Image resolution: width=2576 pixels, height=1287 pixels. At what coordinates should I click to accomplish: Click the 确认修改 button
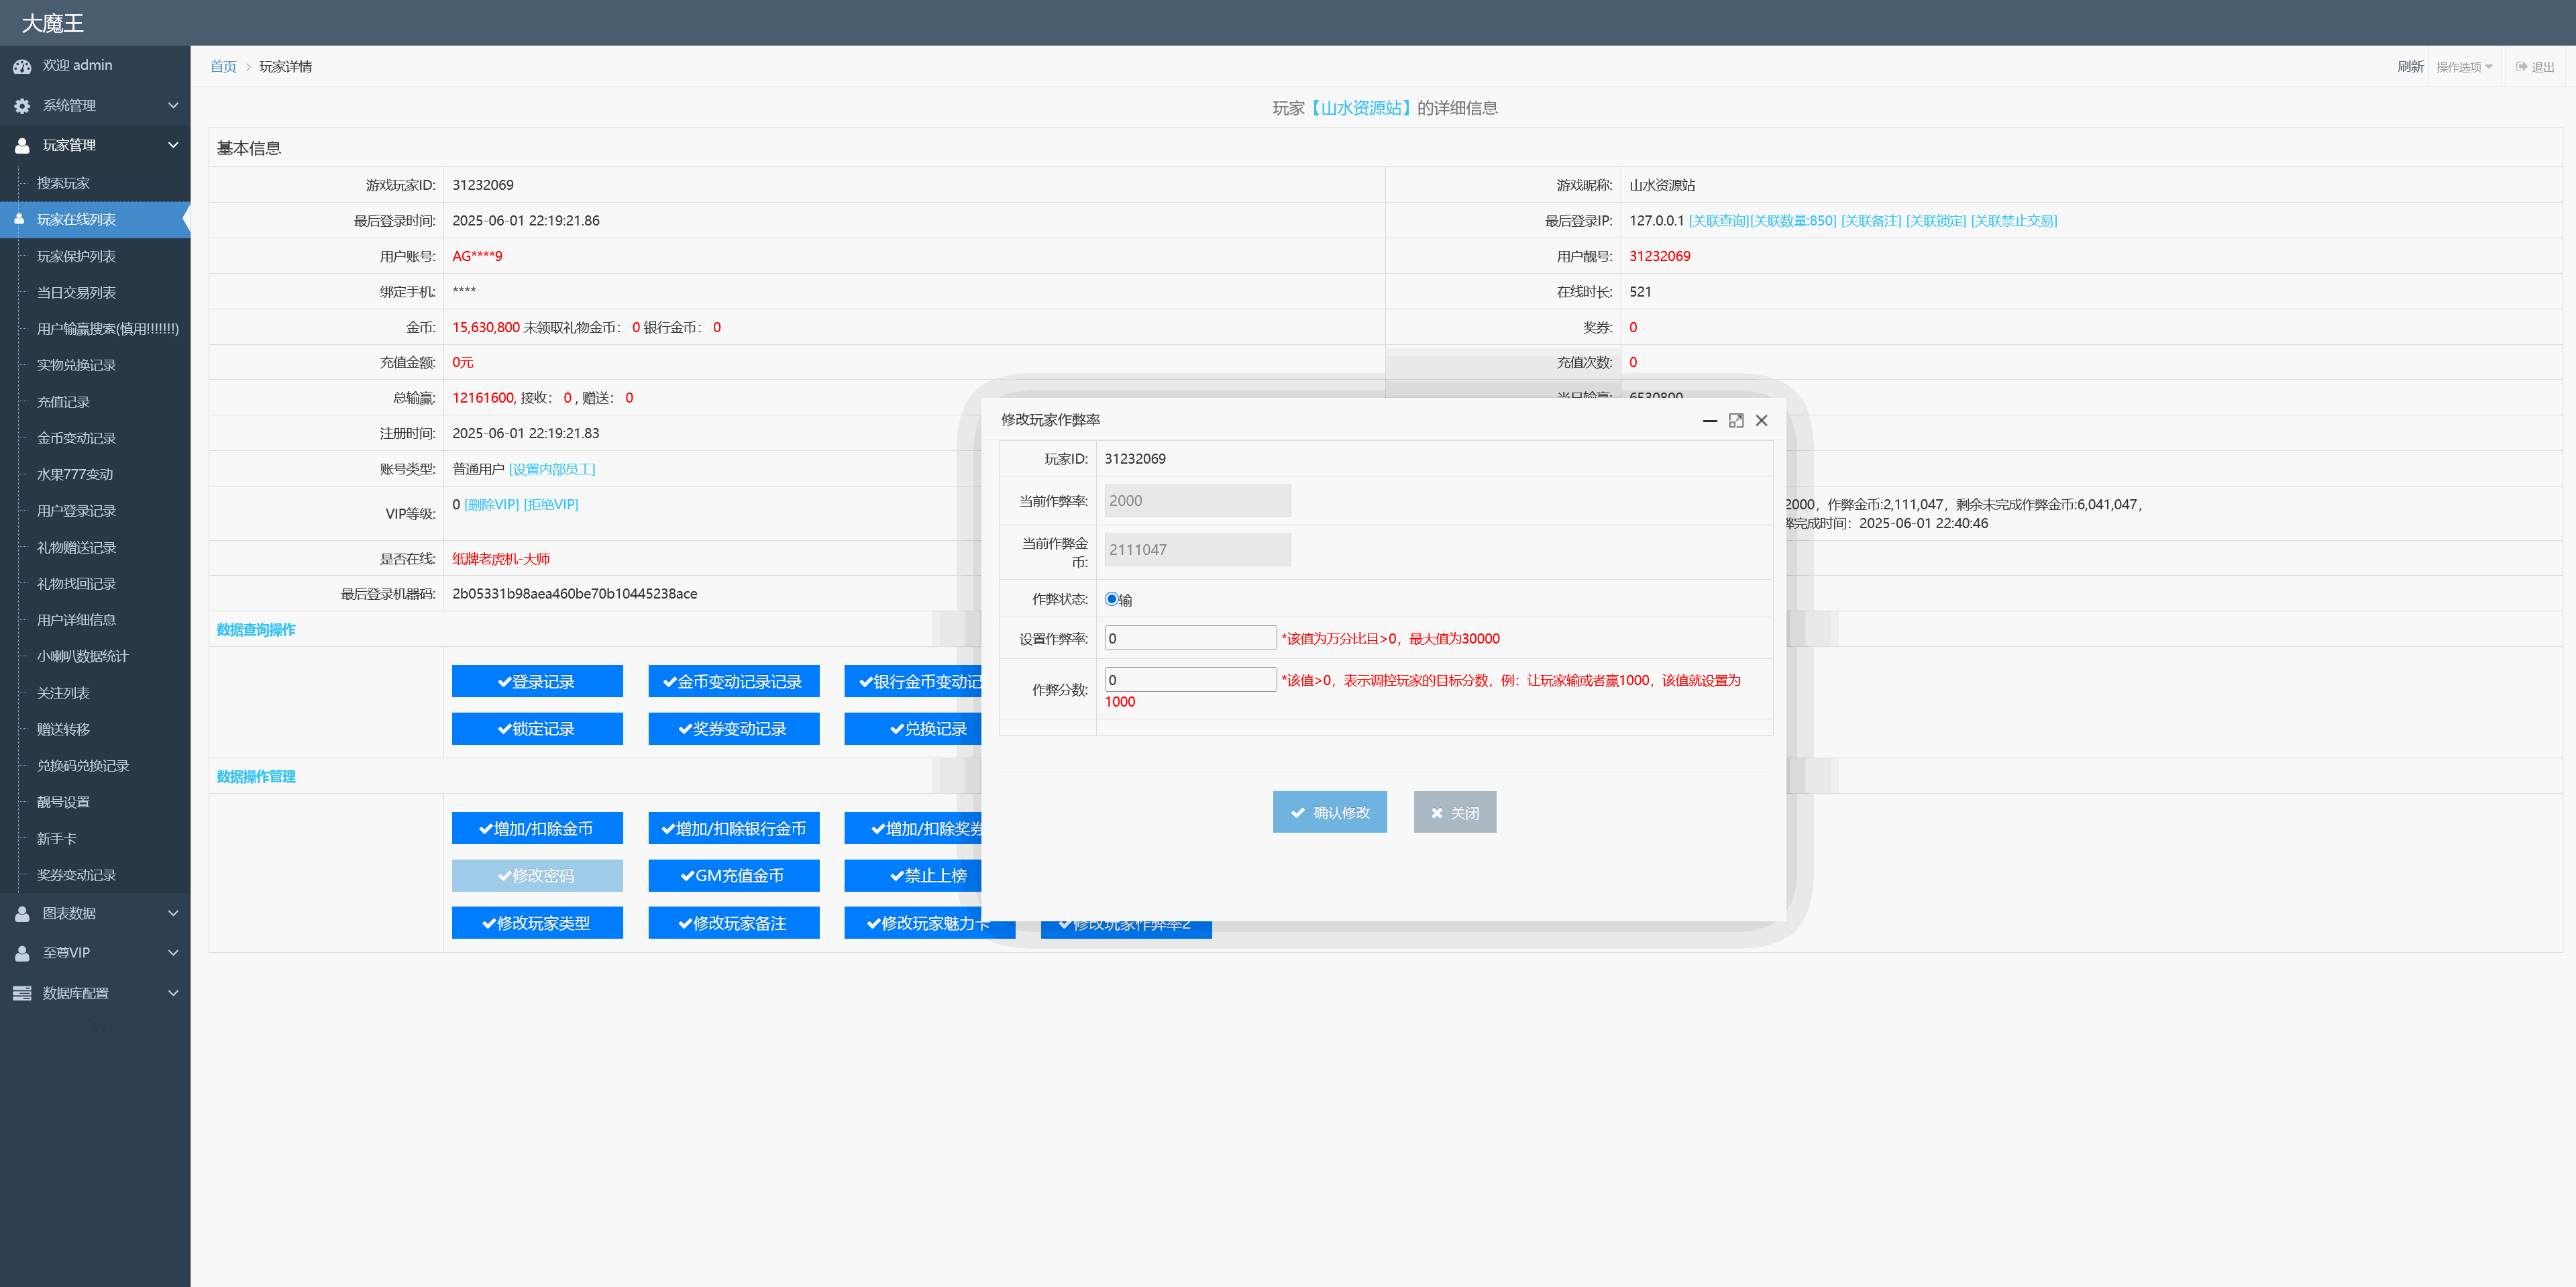[1329, 813]
